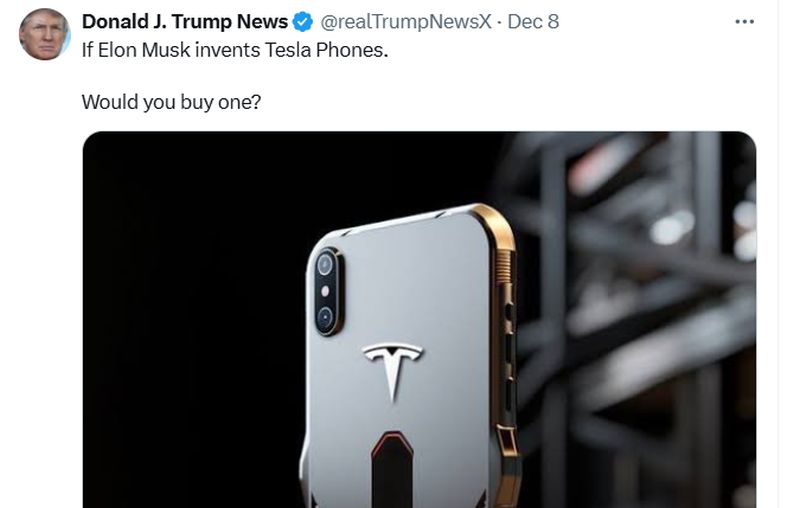This screenshot has width=800, height=508.
Task: Click the gold side buttons on the phone
Action: click(x=510, y=340)
